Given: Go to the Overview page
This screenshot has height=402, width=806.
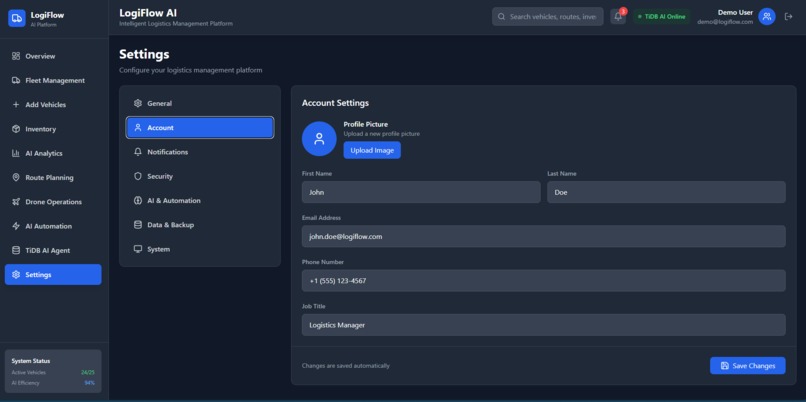Looking at the screenshot, I should (x=53, y=56).
